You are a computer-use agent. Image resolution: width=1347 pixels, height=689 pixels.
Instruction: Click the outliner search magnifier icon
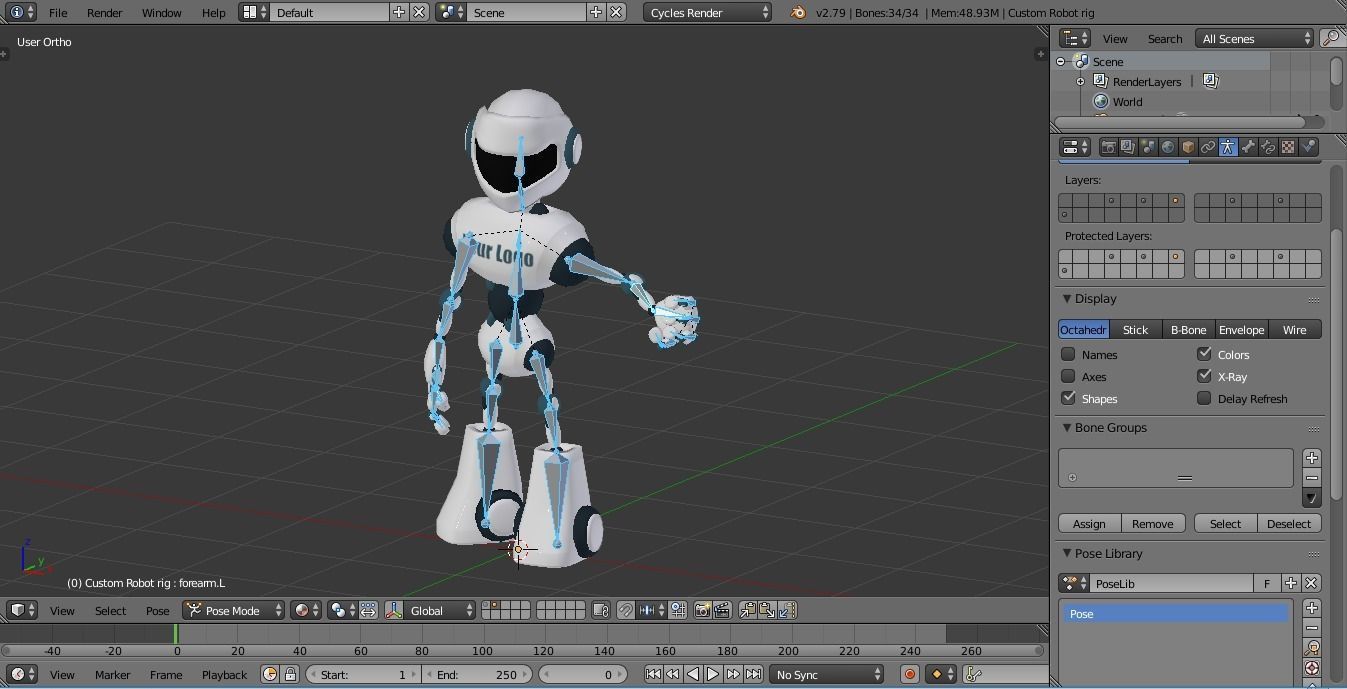click(1331, 38)
